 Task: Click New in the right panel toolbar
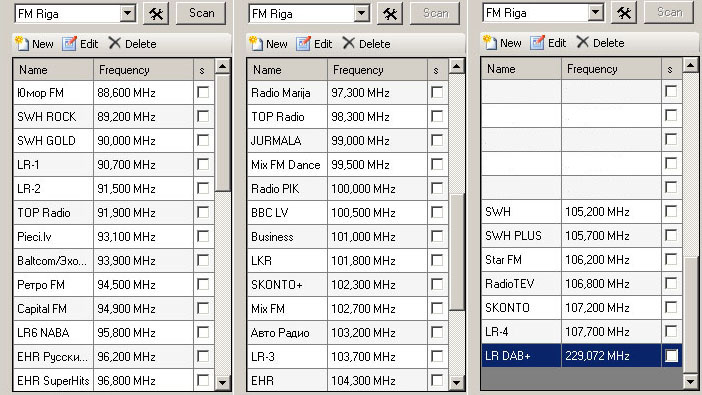[x=503, y=43]
